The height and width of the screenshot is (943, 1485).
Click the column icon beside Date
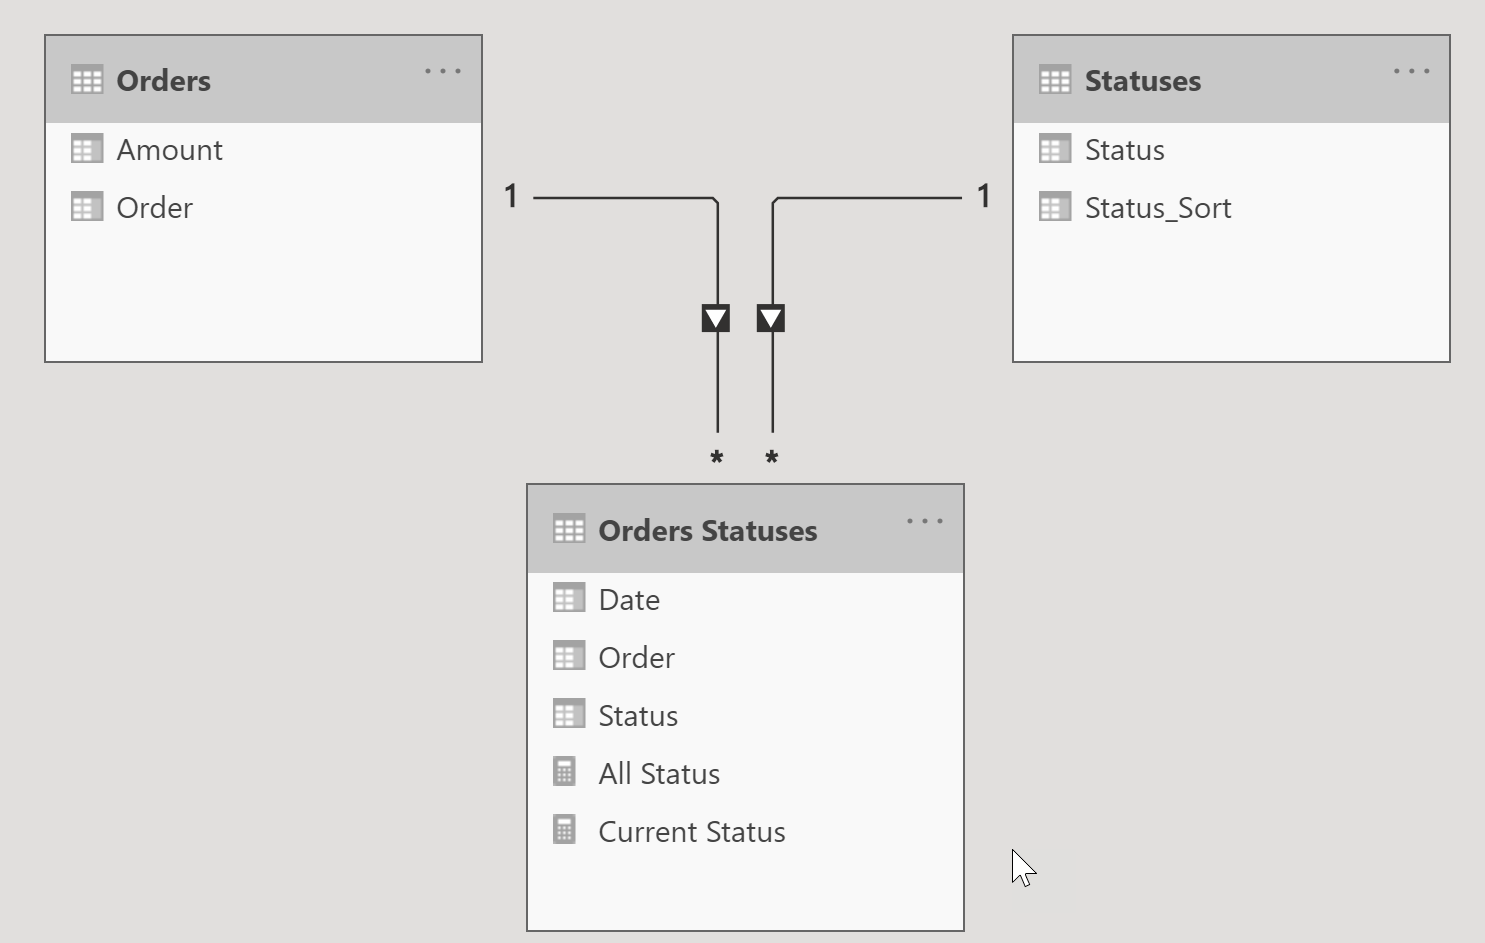(x=568, y=598)
